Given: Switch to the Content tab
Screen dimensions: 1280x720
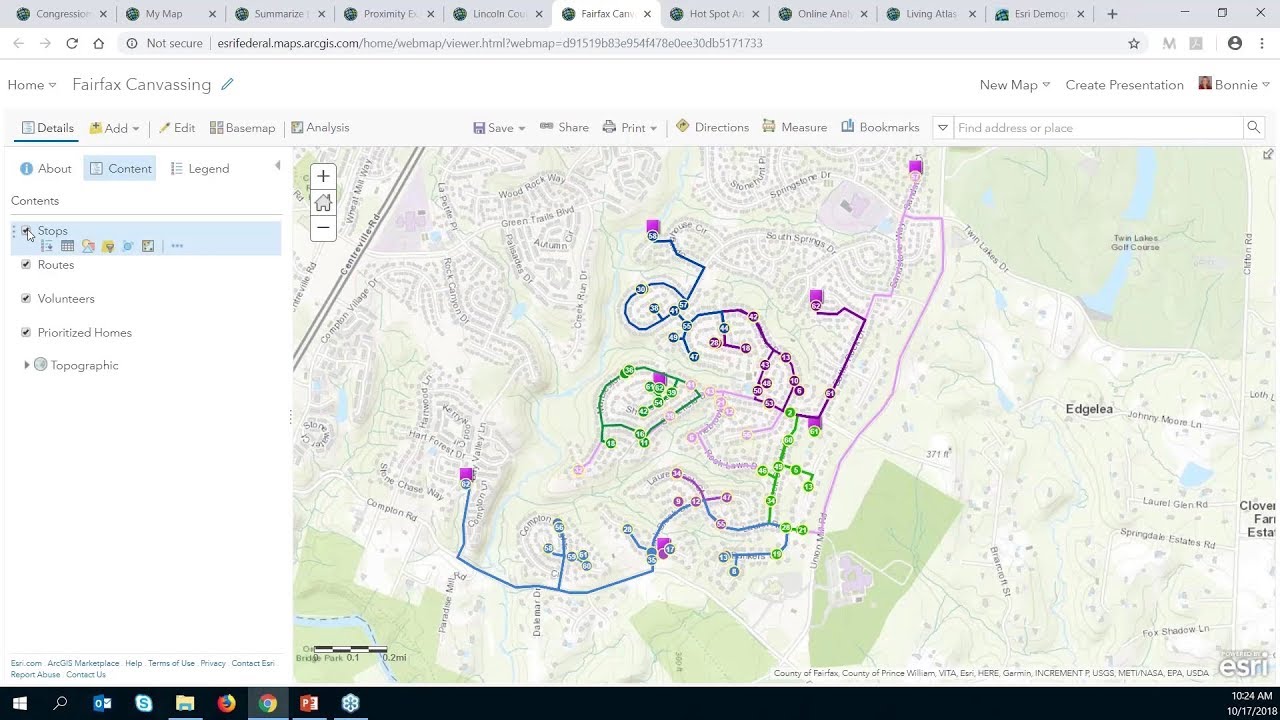Looking at the screenshot, I should [120, 169].
